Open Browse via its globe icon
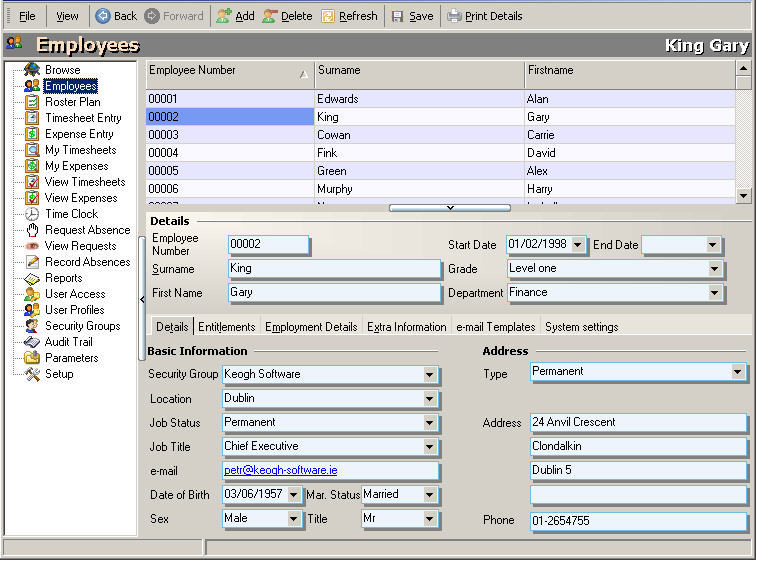757x561 pixels. coord(32,70)
